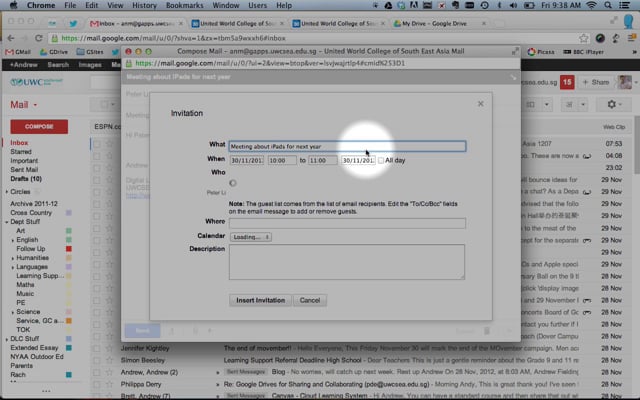Click the Extended Essay color swatch
Viewport: 640px width, 400px height.
pyautogui.click(x=69, y=348)
